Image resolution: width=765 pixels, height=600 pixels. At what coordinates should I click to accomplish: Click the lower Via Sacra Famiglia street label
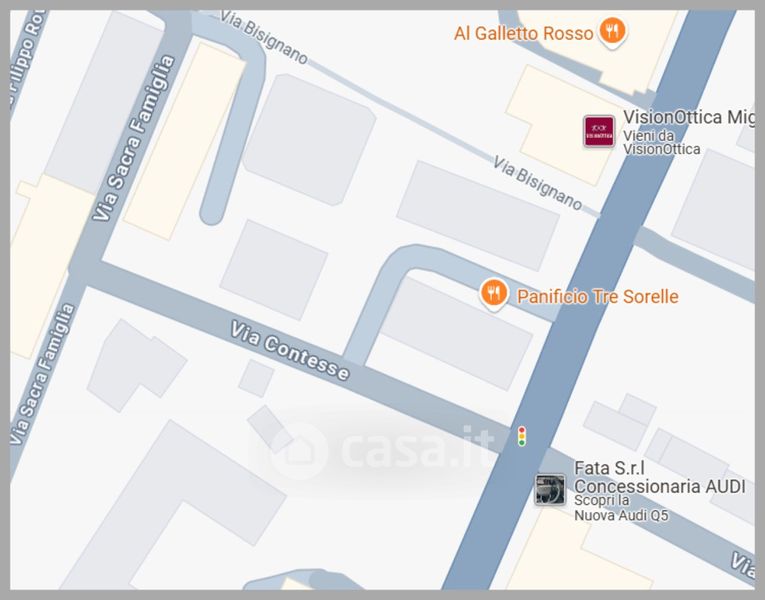coord(43,374)
